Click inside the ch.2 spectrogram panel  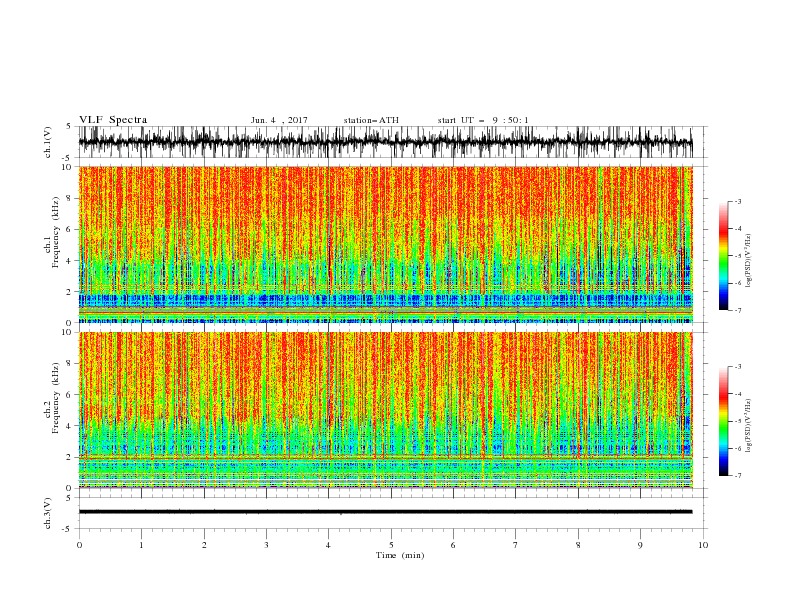pyautogui.click(x=385, y=410)
